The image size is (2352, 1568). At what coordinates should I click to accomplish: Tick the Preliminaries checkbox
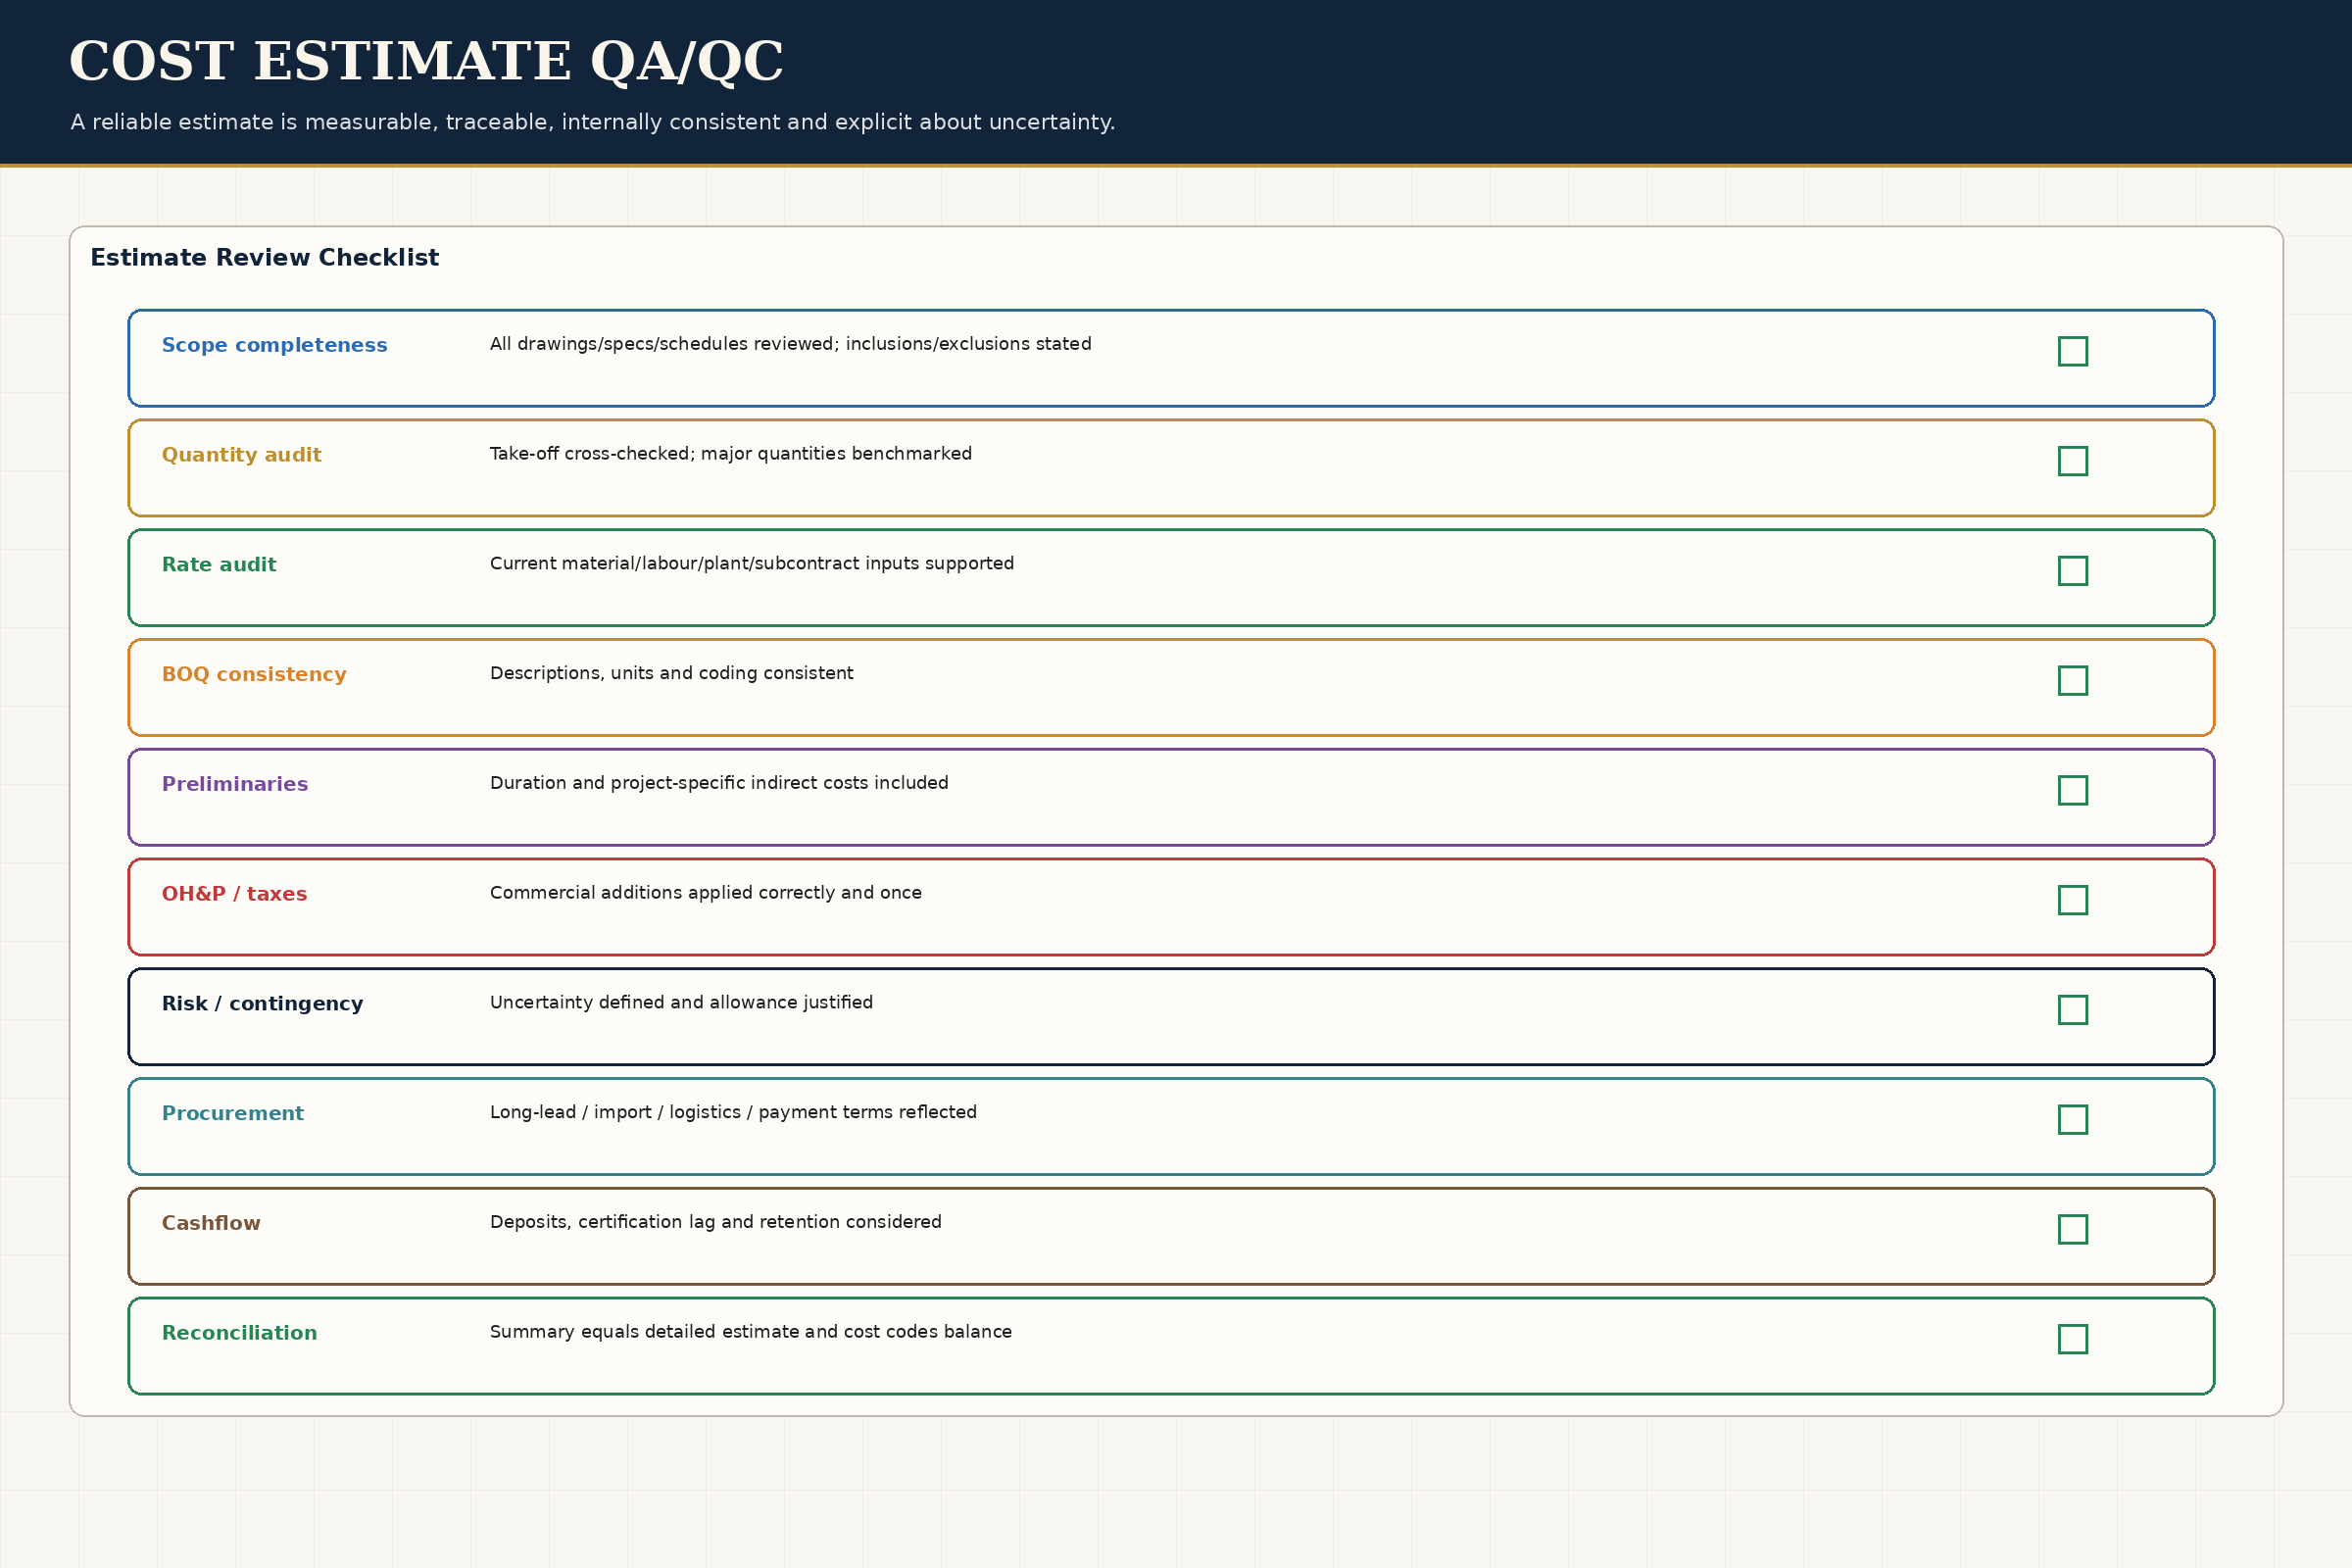click(x=2073, y=790)
